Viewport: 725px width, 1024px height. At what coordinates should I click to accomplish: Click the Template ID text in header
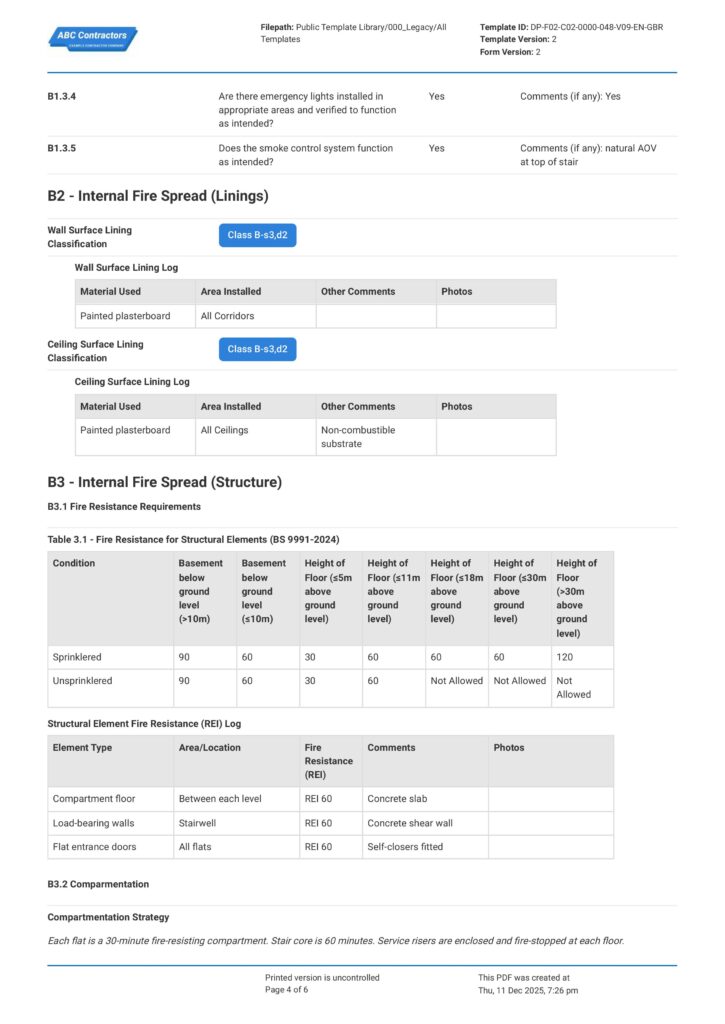(571, 27)
